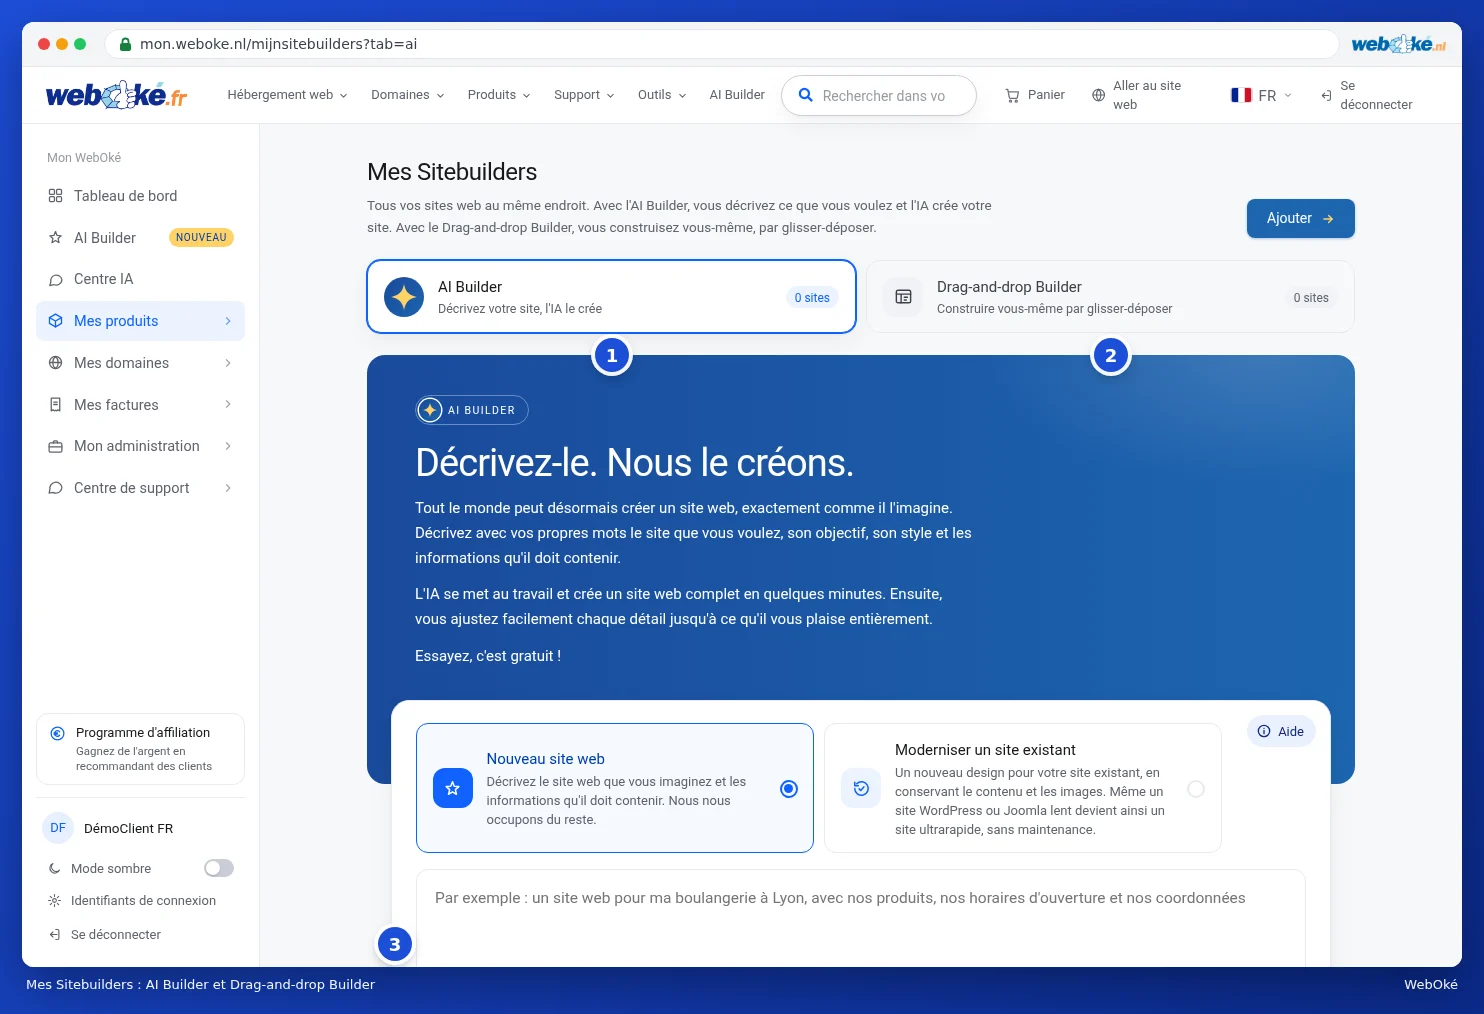Click the site description text area

(860, 918)
